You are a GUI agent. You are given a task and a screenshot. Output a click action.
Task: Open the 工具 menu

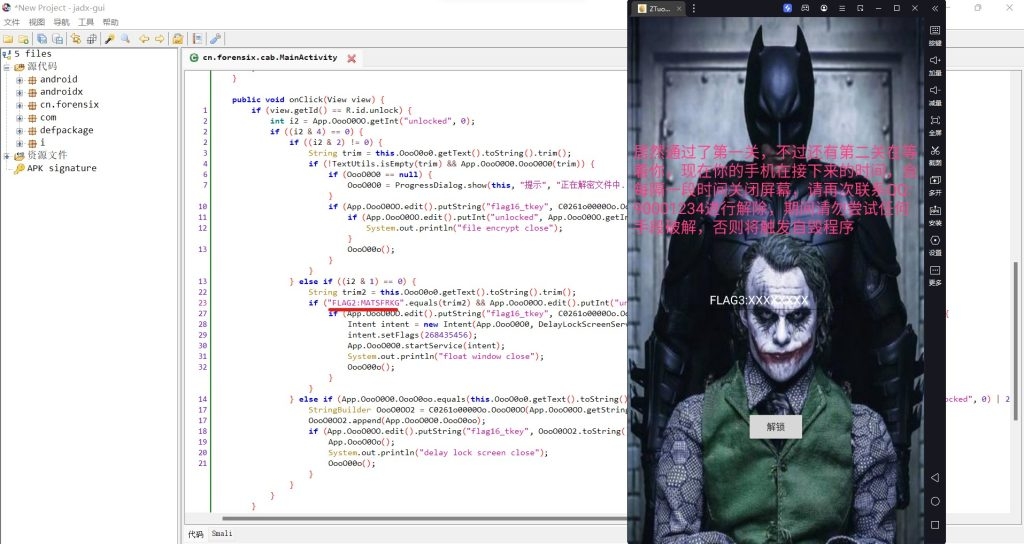(x=86, y=22)
